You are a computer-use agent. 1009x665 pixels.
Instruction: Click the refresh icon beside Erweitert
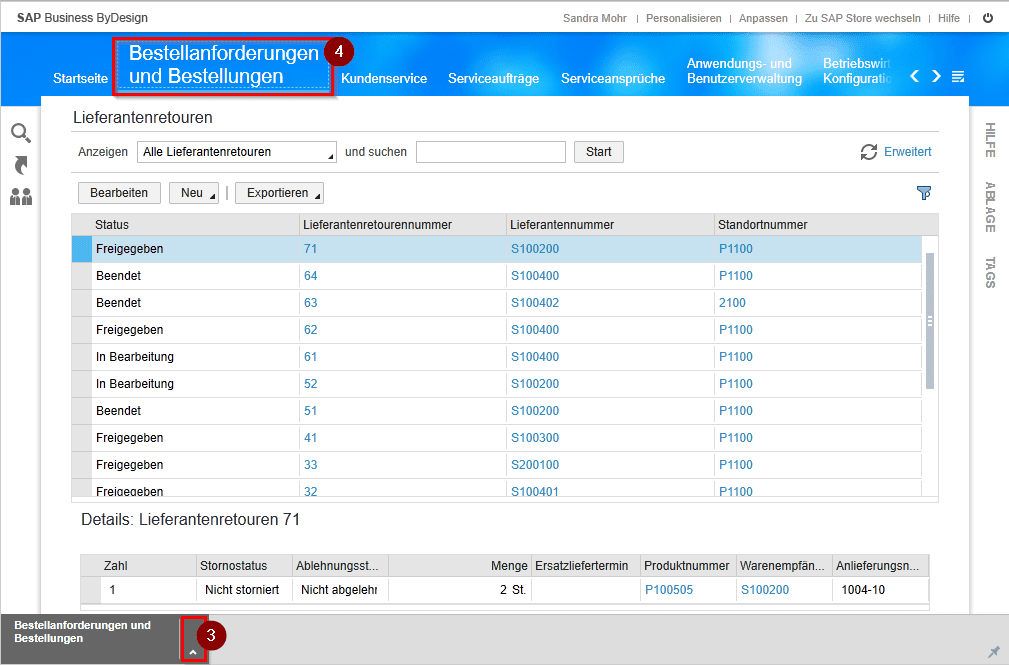pyautogui.click(x=869, y=152)
